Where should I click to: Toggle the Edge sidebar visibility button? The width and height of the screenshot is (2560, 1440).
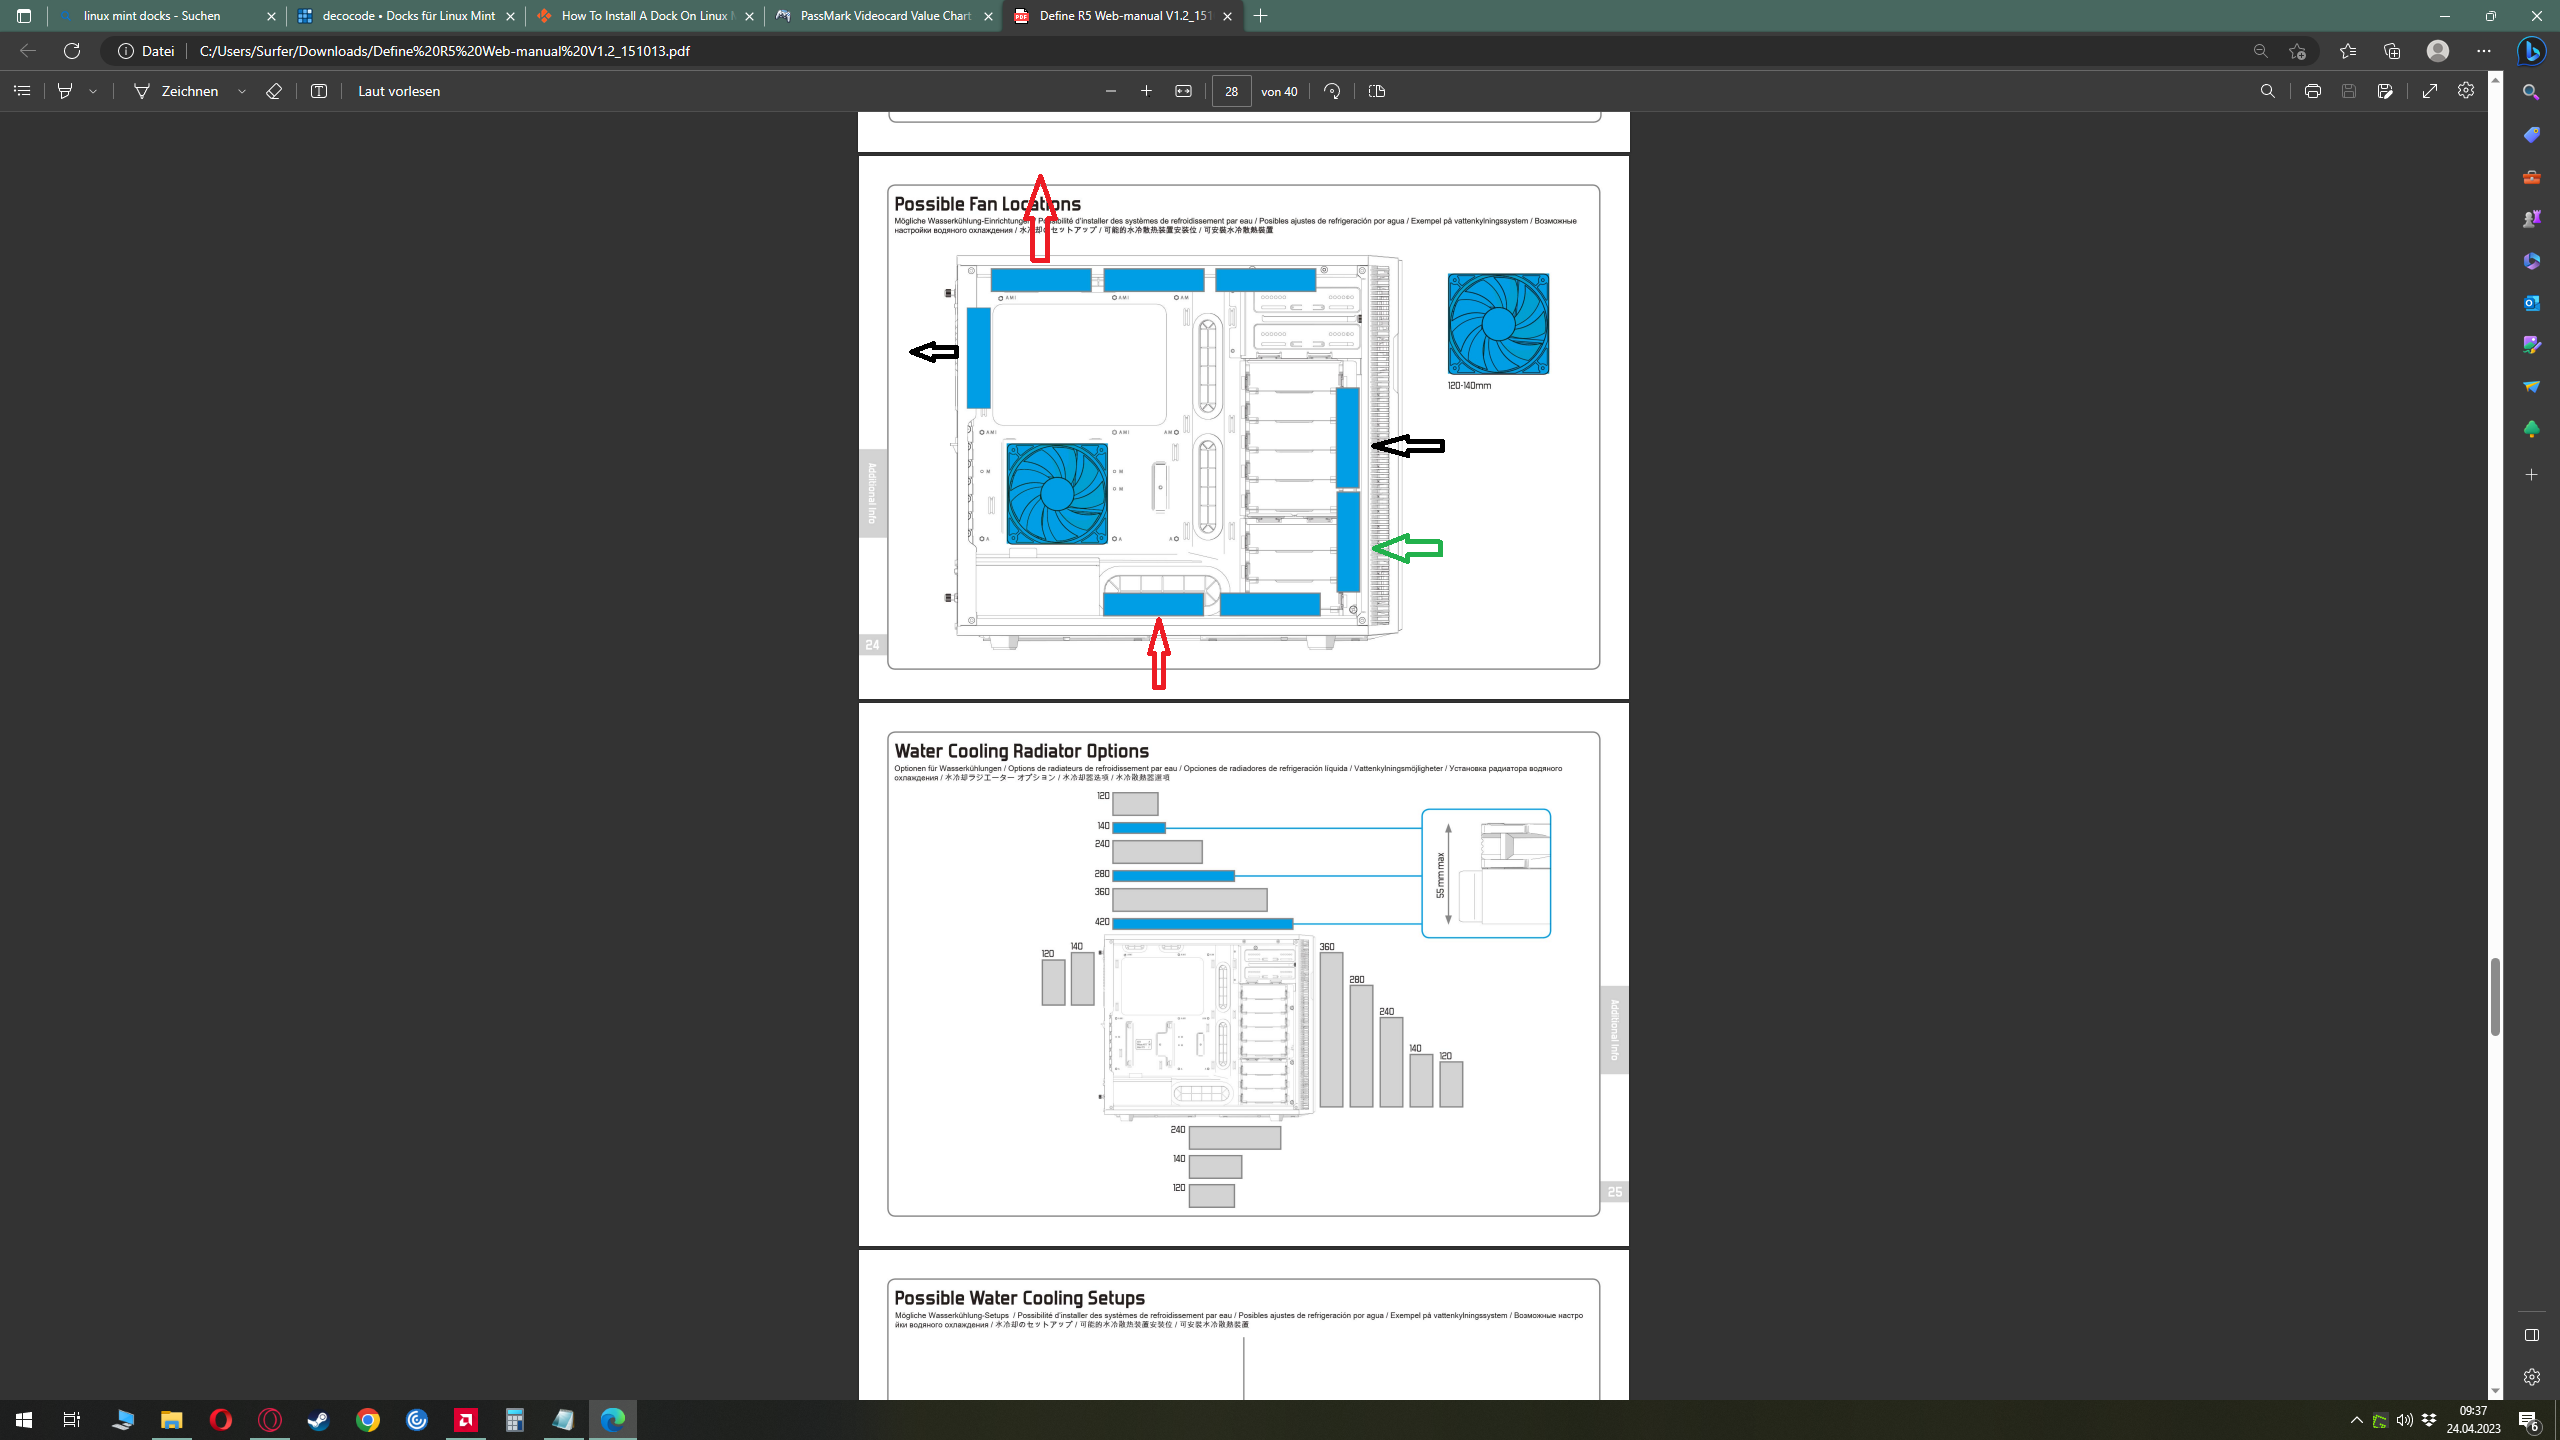(2531, 1335)
